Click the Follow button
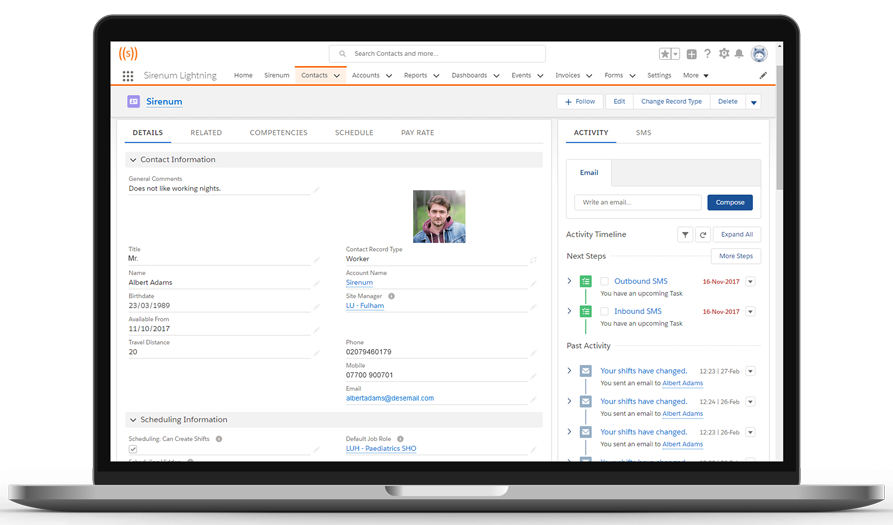This screenshot has height=525, width=893. pyautogui.click(x=580, y=102)
